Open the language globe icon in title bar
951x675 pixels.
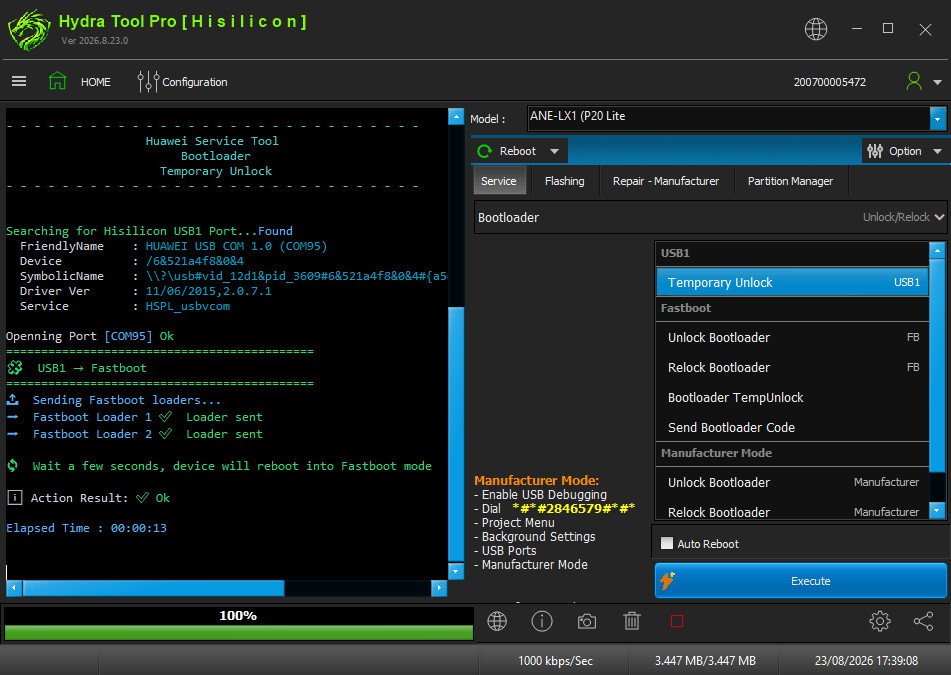pos(816,29)
